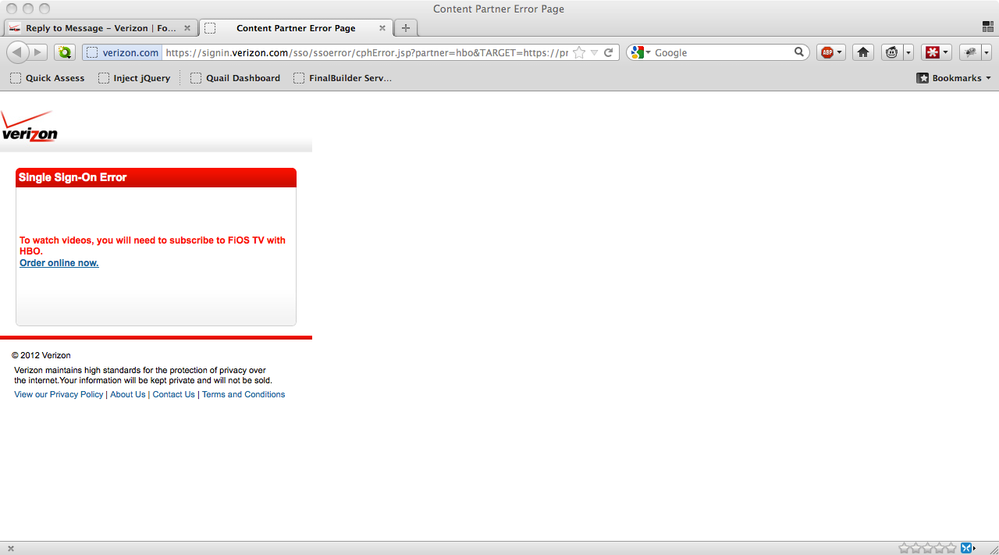Expand the Greasemonkey dropdown arrow
Image resolution: width=999 pixels, height=555 pixels.
point(909,53)
